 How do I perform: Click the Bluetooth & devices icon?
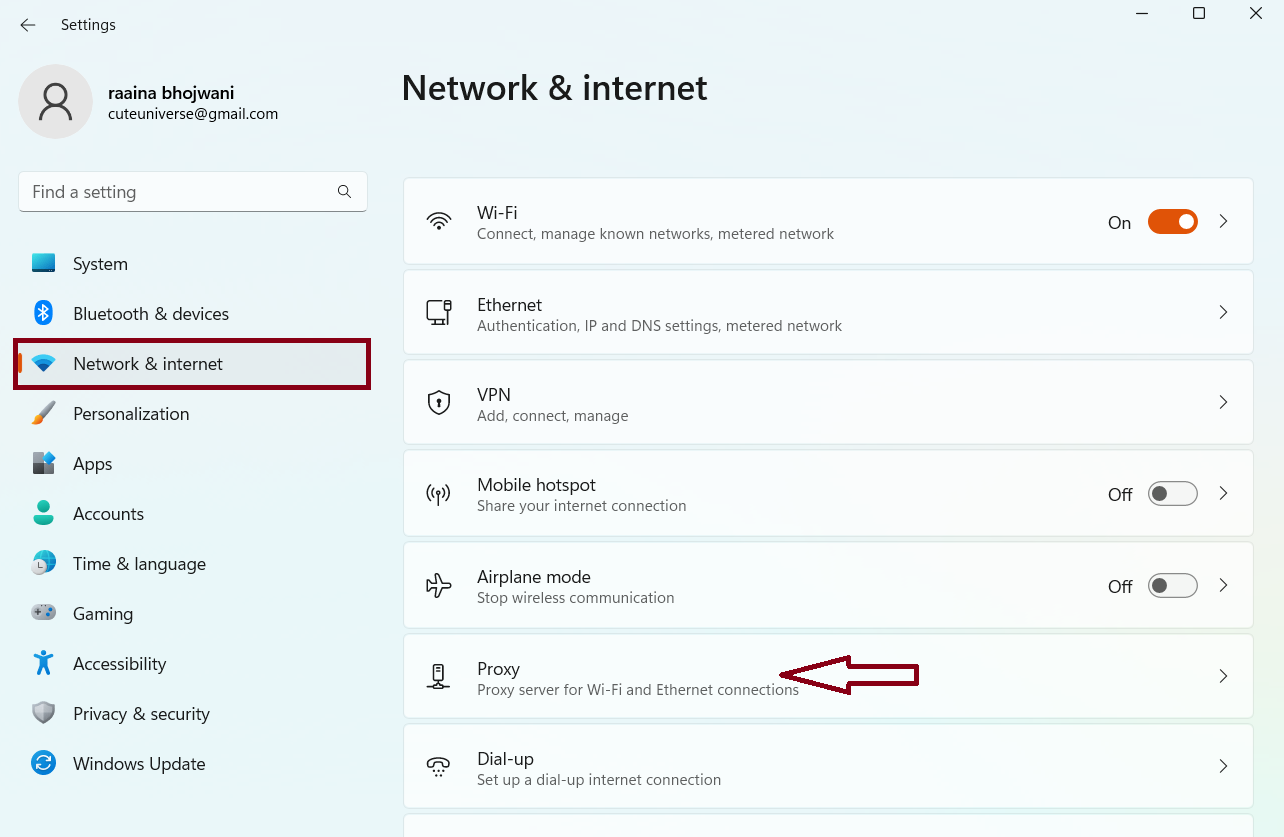click(x=43, y=313)
